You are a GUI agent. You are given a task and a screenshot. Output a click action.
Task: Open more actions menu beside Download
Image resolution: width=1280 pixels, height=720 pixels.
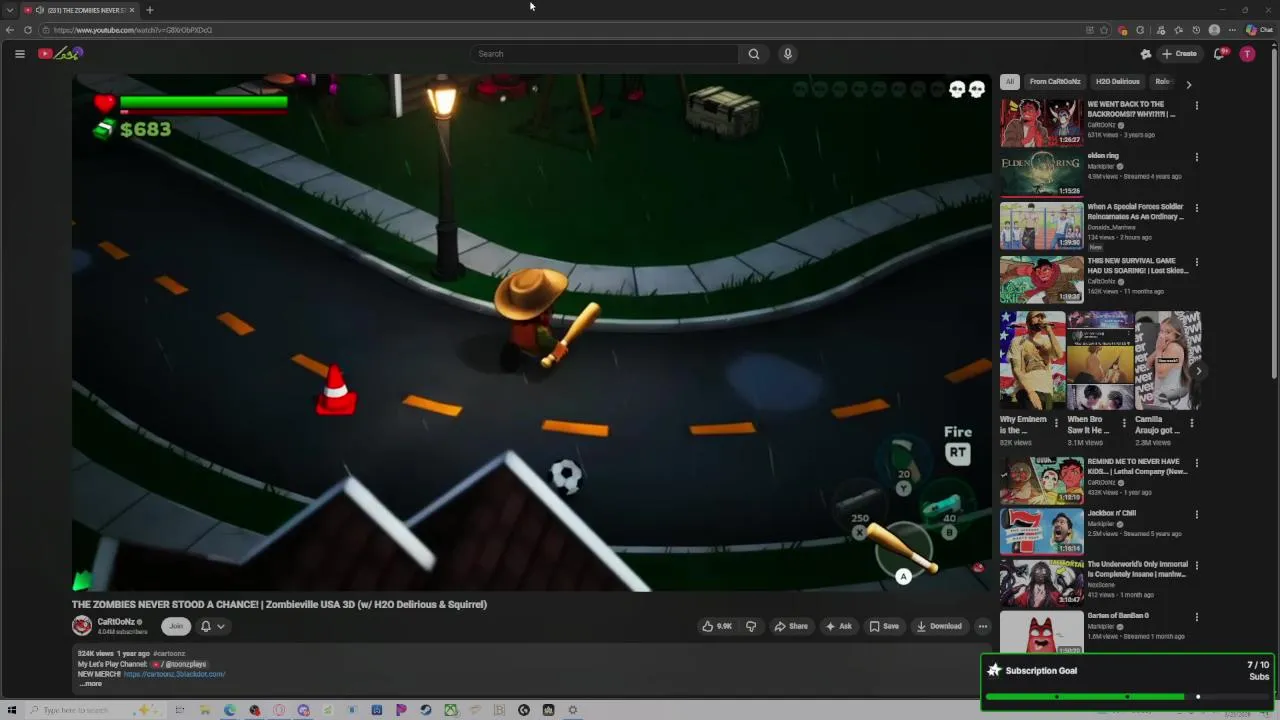983,626
